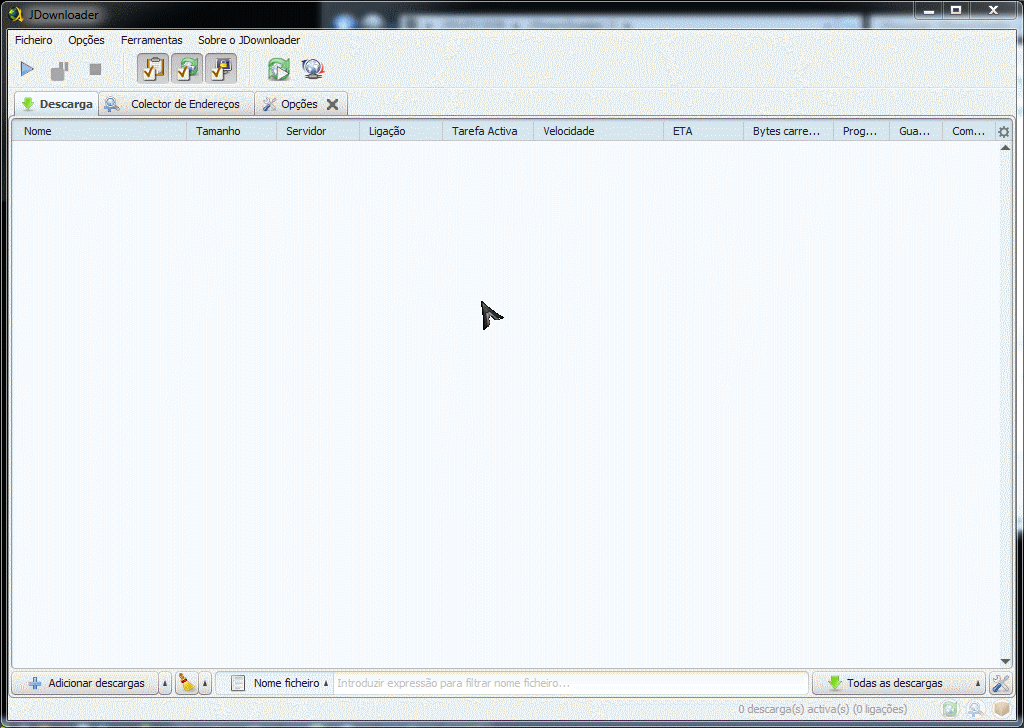Screen dimensions: 1024x728
Task: Click the bottom-right tools settings icon
Action: point(1000,684)
